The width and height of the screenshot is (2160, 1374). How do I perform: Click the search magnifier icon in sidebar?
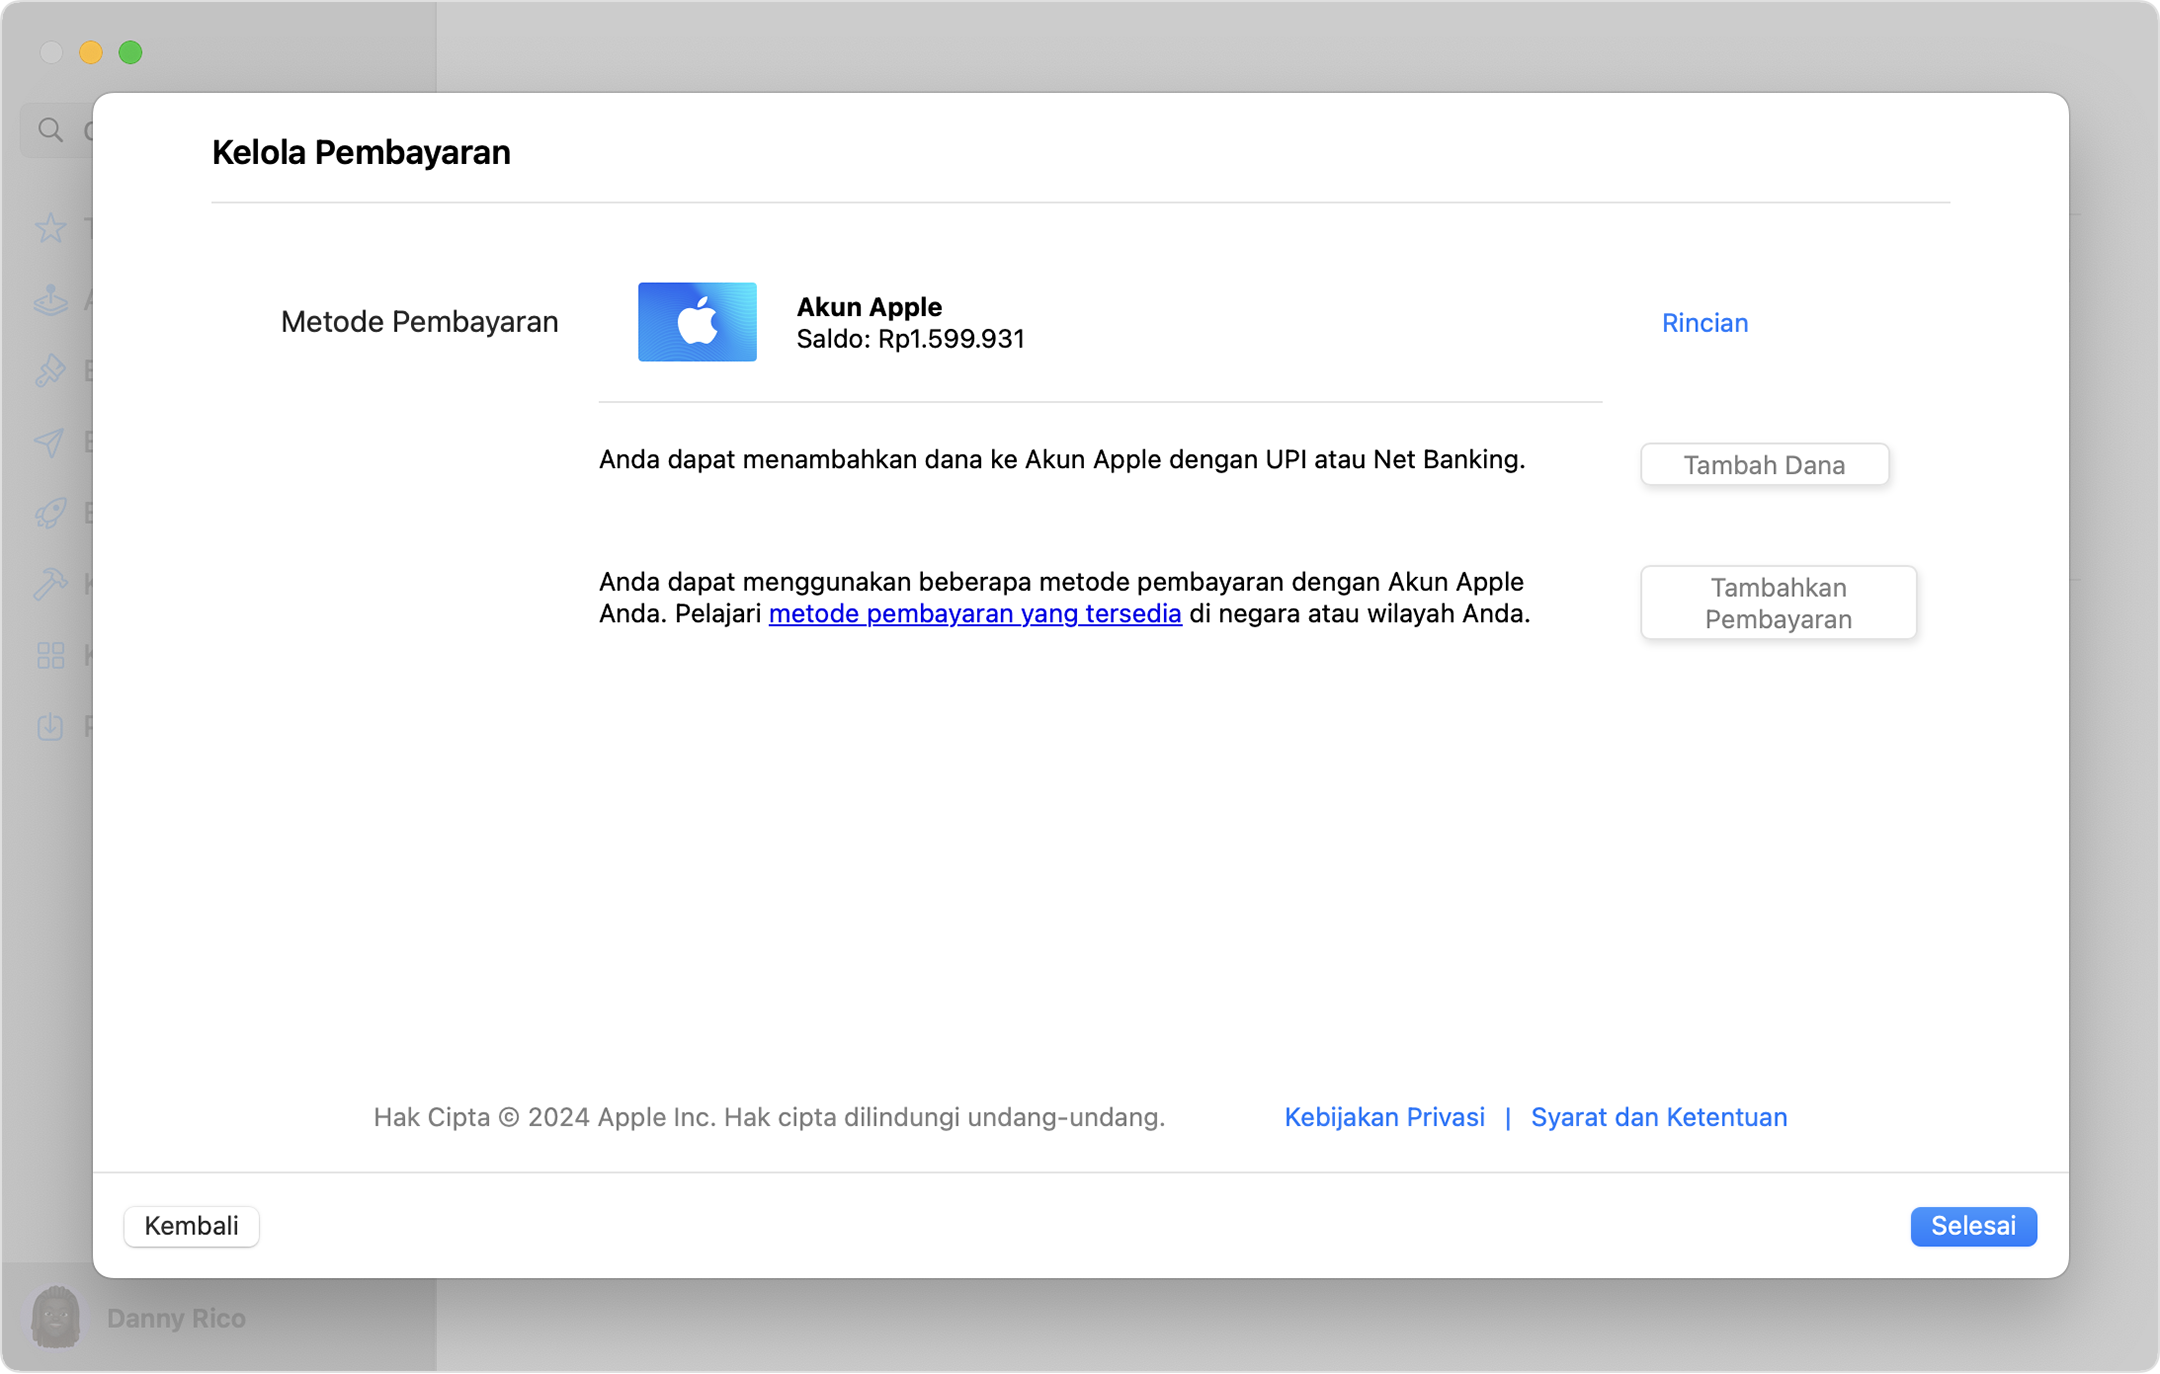50,130
